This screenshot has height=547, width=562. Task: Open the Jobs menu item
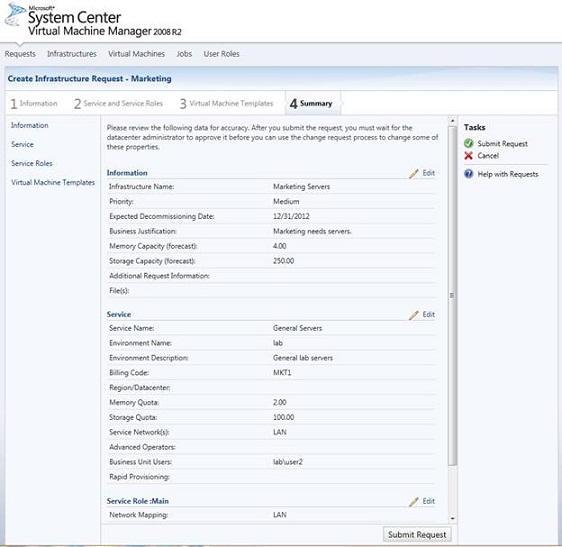pyautogui.click(x=184, y=54)
